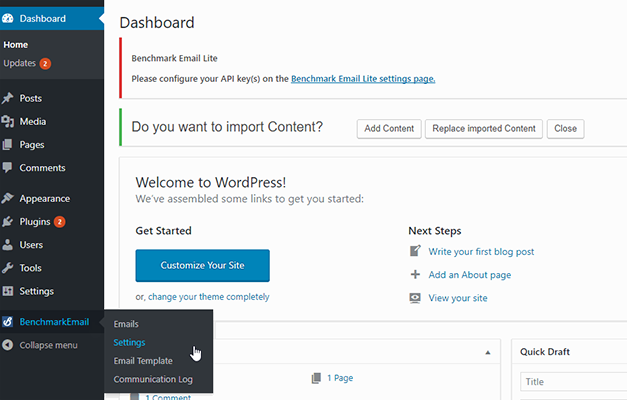This screenshot has width=627, height=400.
Task: Click Replace imported Content button
Action: (x=484, y=129)
